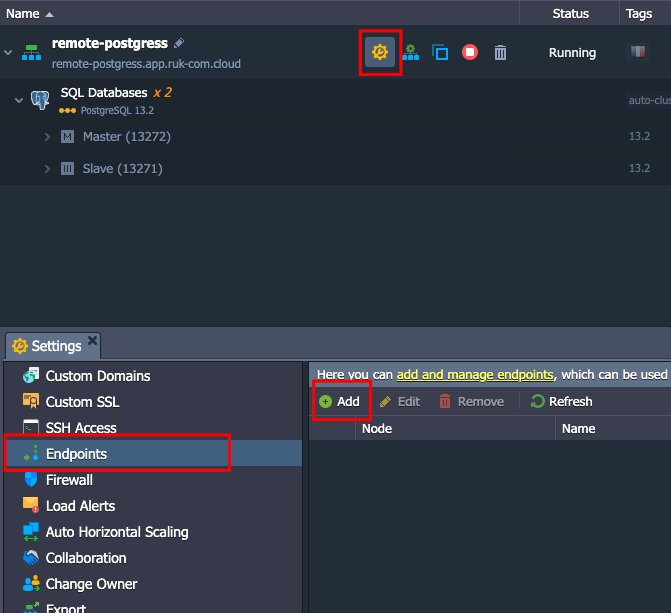Open the 'add and manage endpoints' link

click(475, 375)
